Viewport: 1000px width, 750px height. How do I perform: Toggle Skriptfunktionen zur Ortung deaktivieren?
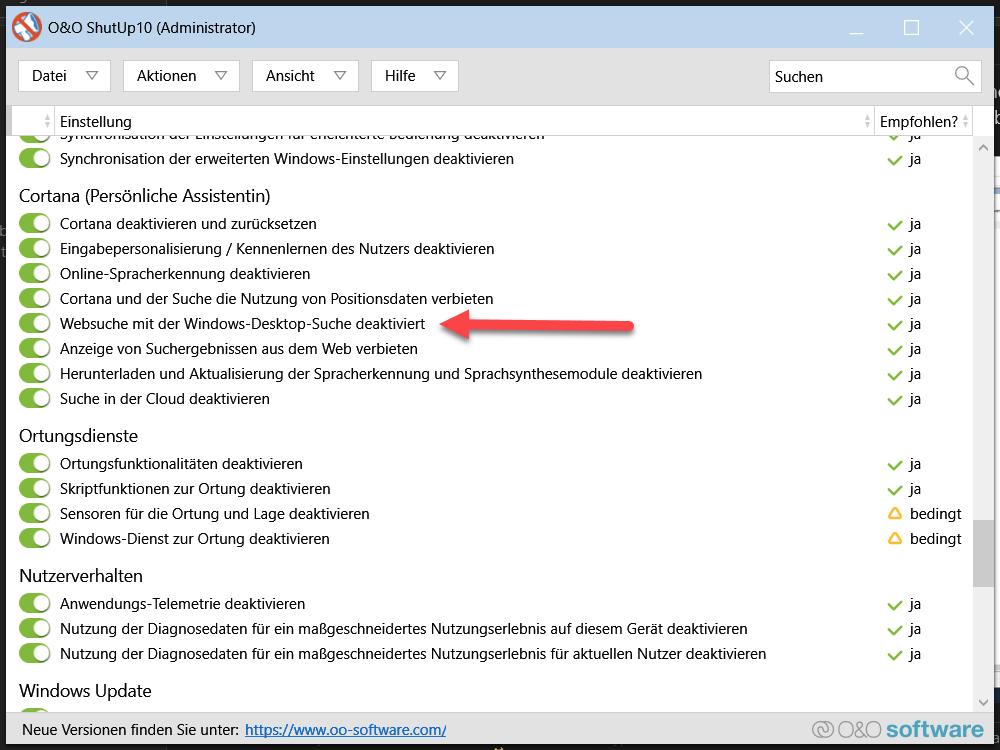coord(34,489)
